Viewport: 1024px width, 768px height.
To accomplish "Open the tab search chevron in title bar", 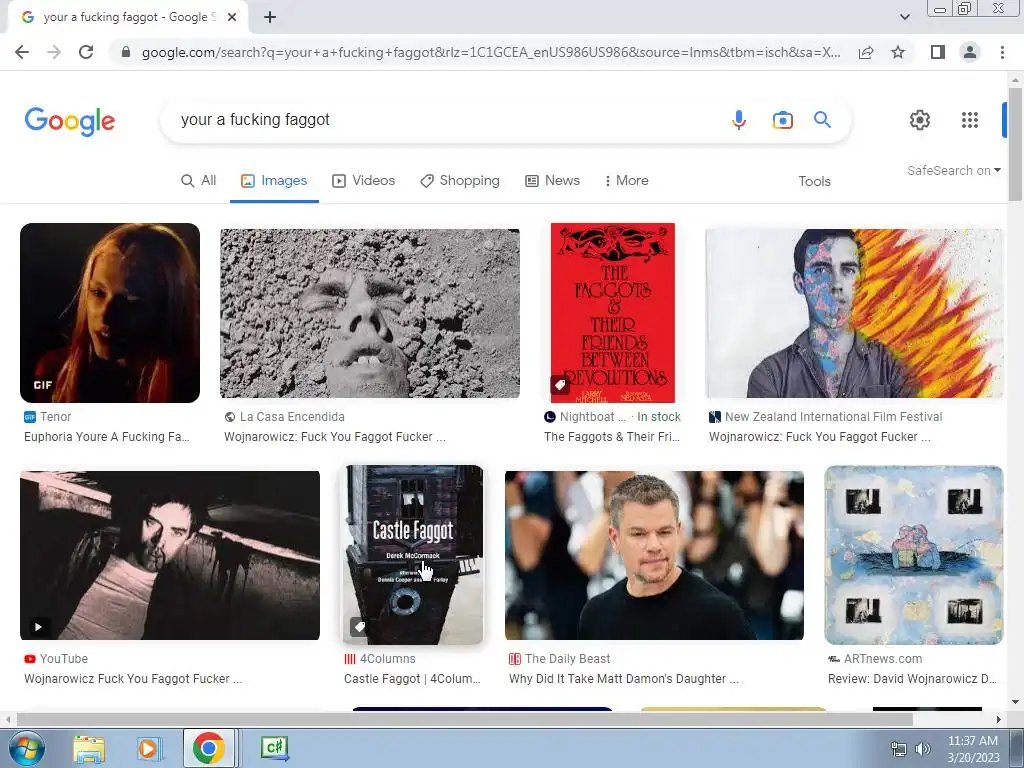I will click(x=904, y=17).
